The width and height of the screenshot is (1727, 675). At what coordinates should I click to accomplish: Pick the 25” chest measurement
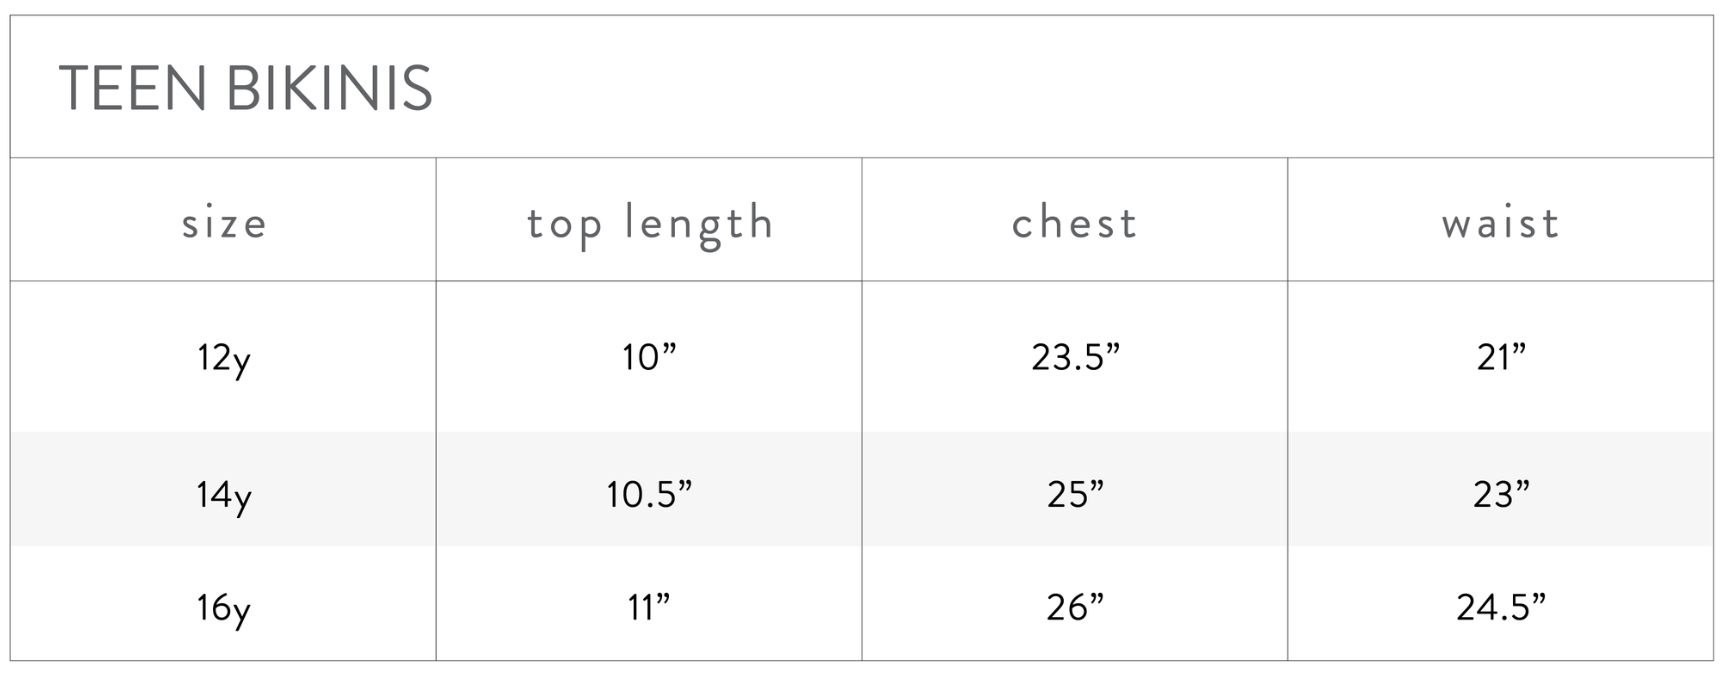[1075, 494]
